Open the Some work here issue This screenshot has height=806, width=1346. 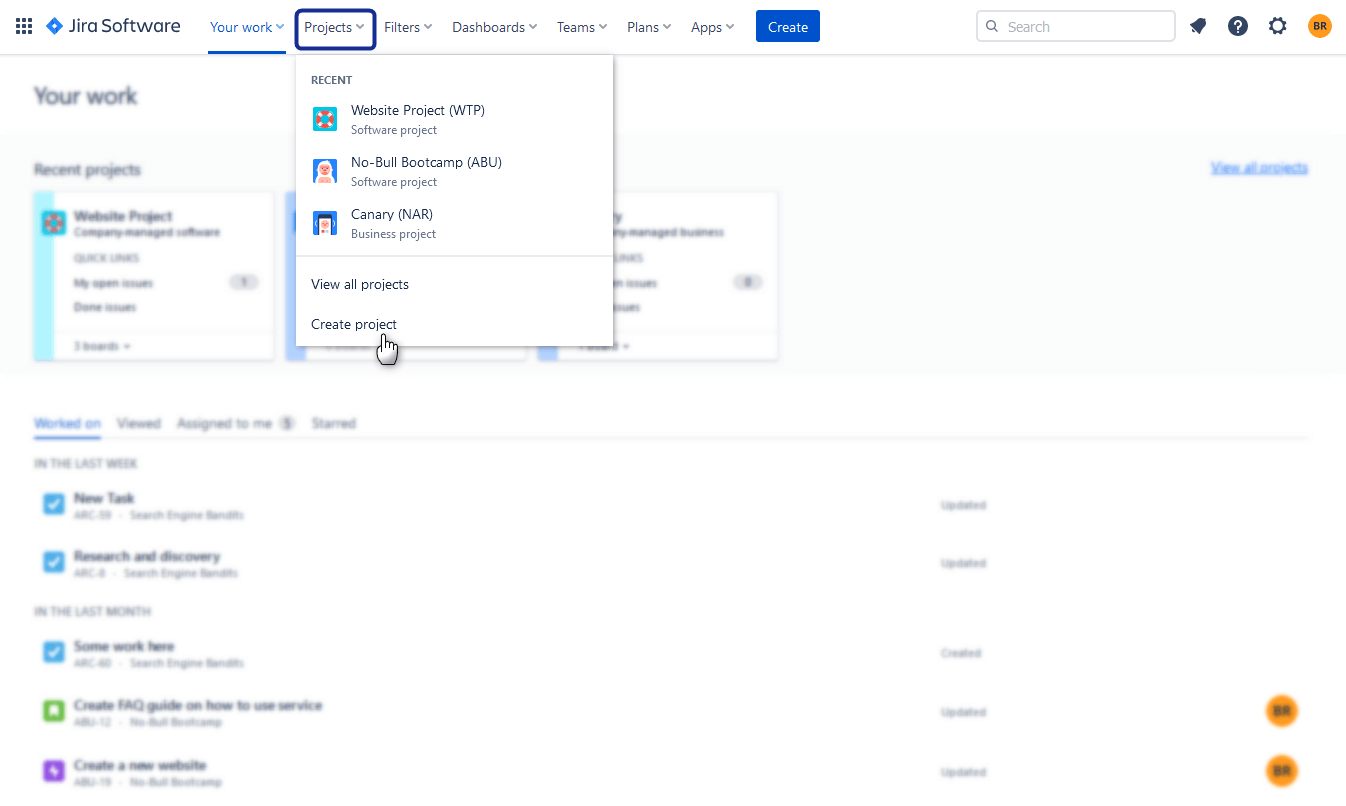click(x=123, y=646)
